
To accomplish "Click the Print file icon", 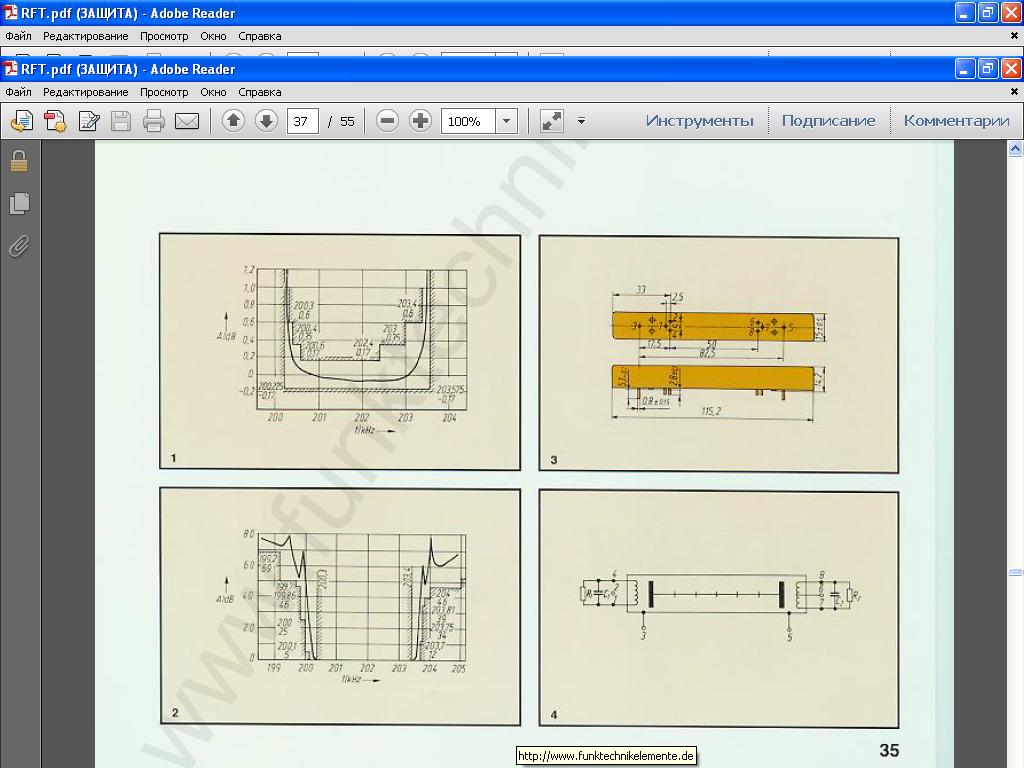I will click(x=153, y=121).
